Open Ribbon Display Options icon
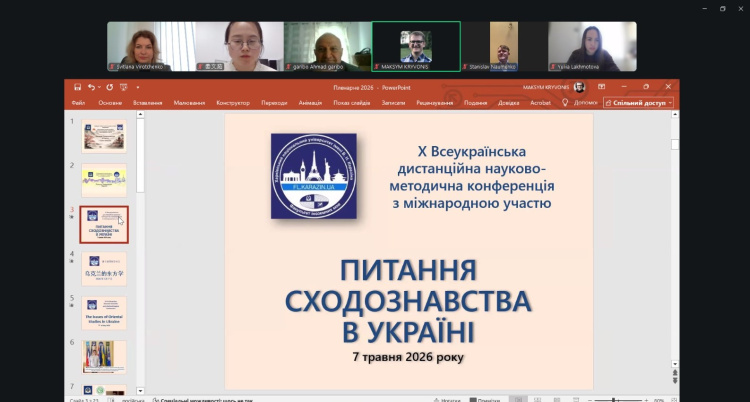This screenshot has height=402, width=750. click(x=601, y=87)
